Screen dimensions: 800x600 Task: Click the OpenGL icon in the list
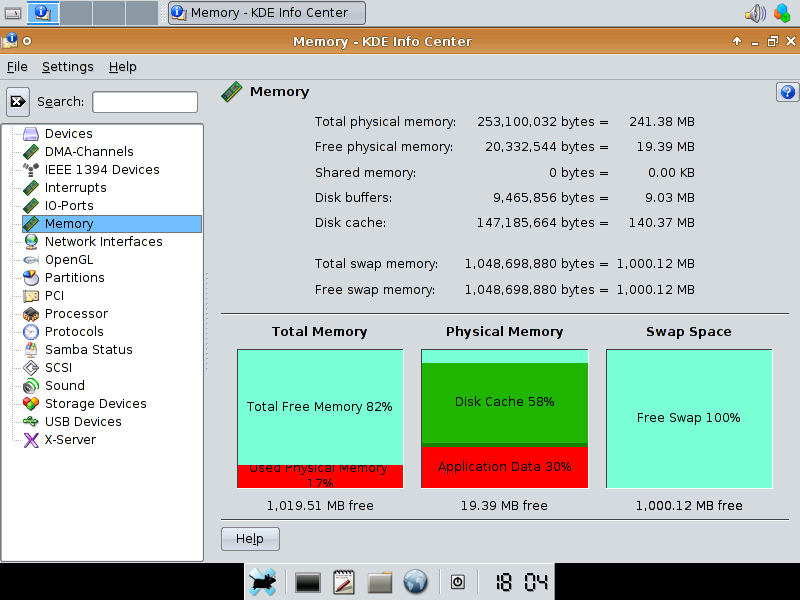(x=31, y=260)
